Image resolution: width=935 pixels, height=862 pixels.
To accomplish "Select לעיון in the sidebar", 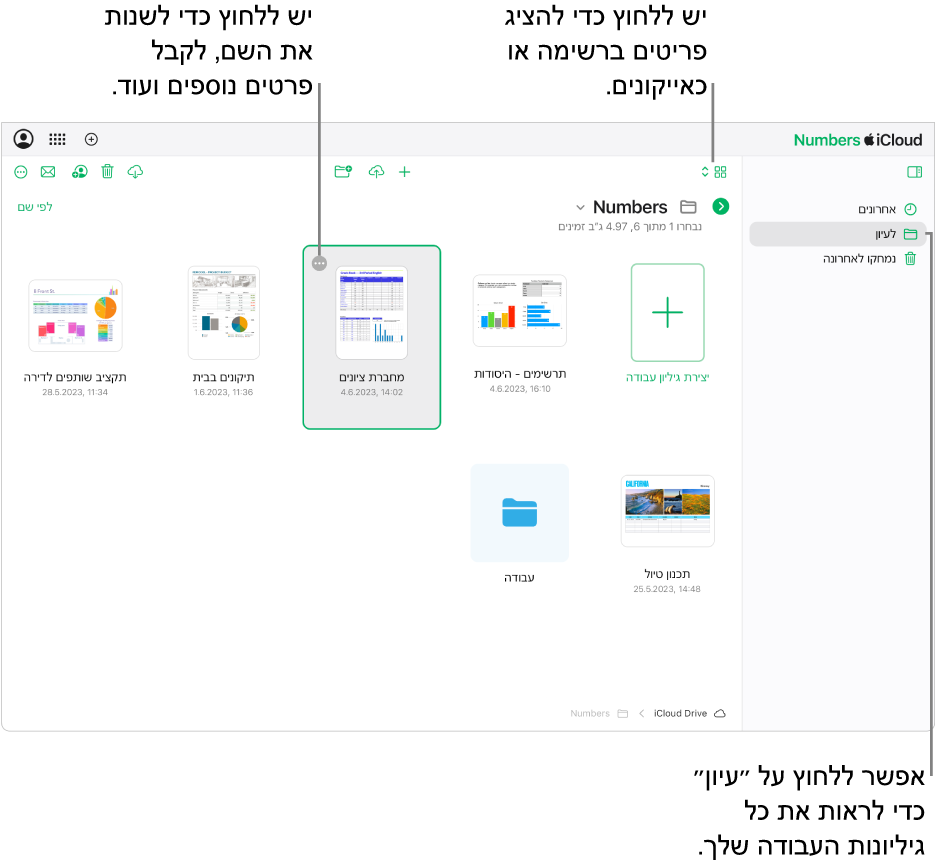I will [837, 234].
